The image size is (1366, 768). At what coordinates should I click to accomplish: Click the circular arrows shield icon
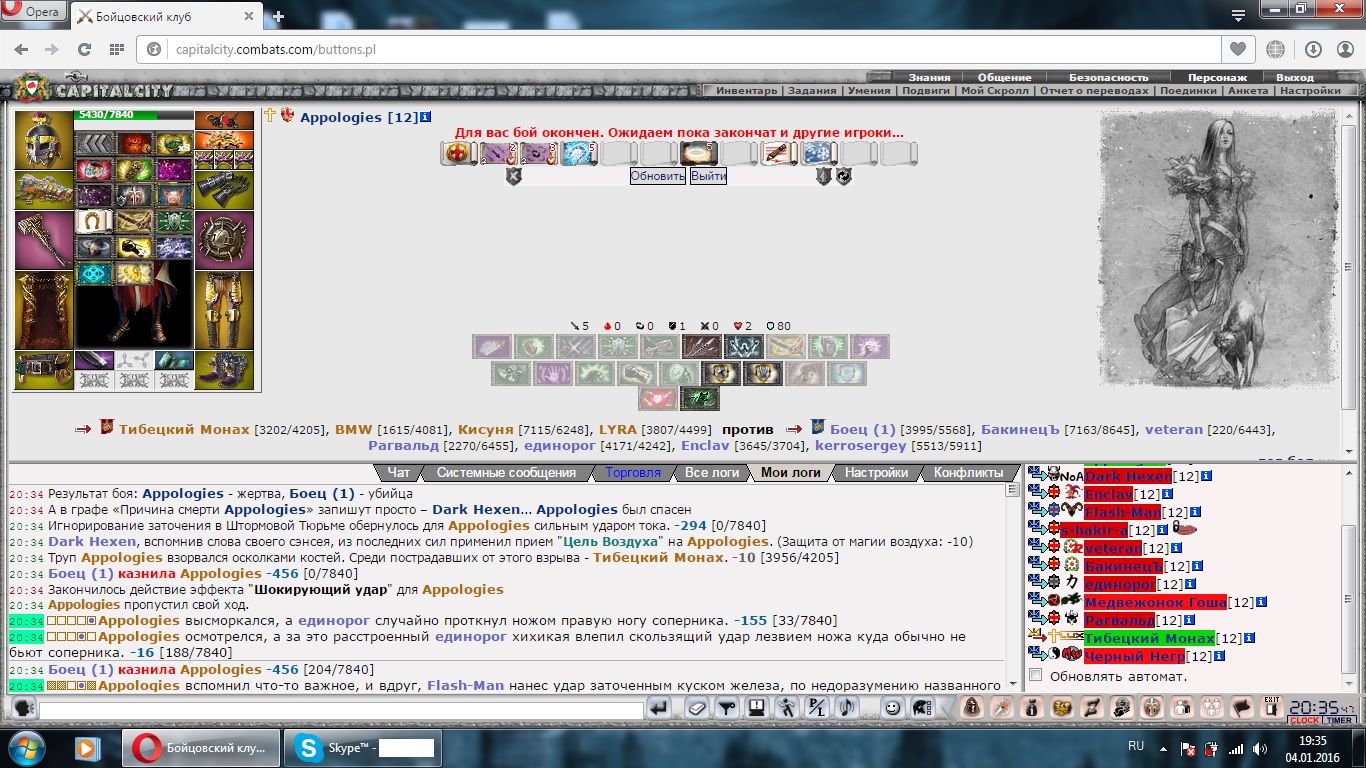[844, 176]
